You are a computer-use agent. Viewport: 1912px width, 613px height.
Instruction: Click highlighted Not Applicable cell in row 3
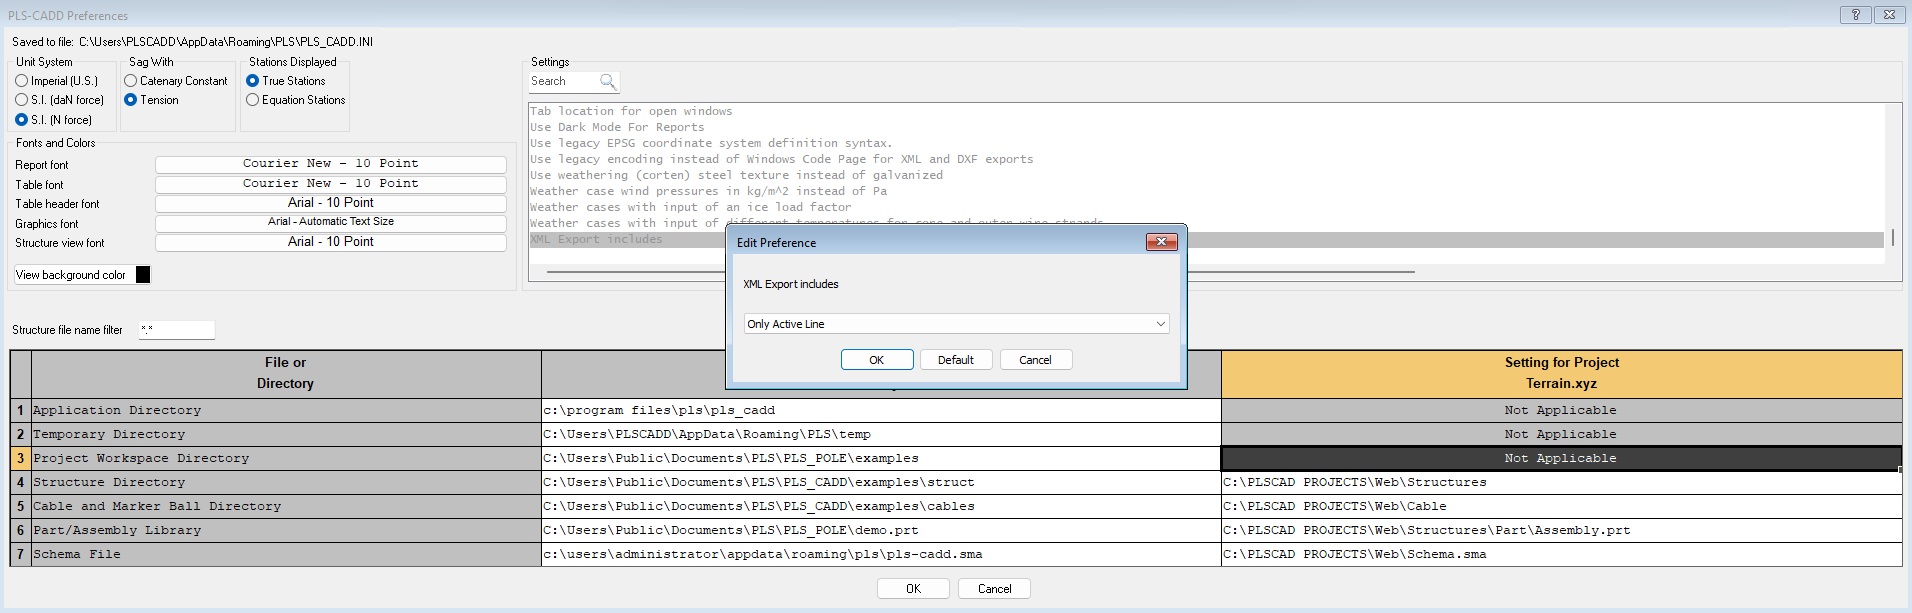[1561, 458]
